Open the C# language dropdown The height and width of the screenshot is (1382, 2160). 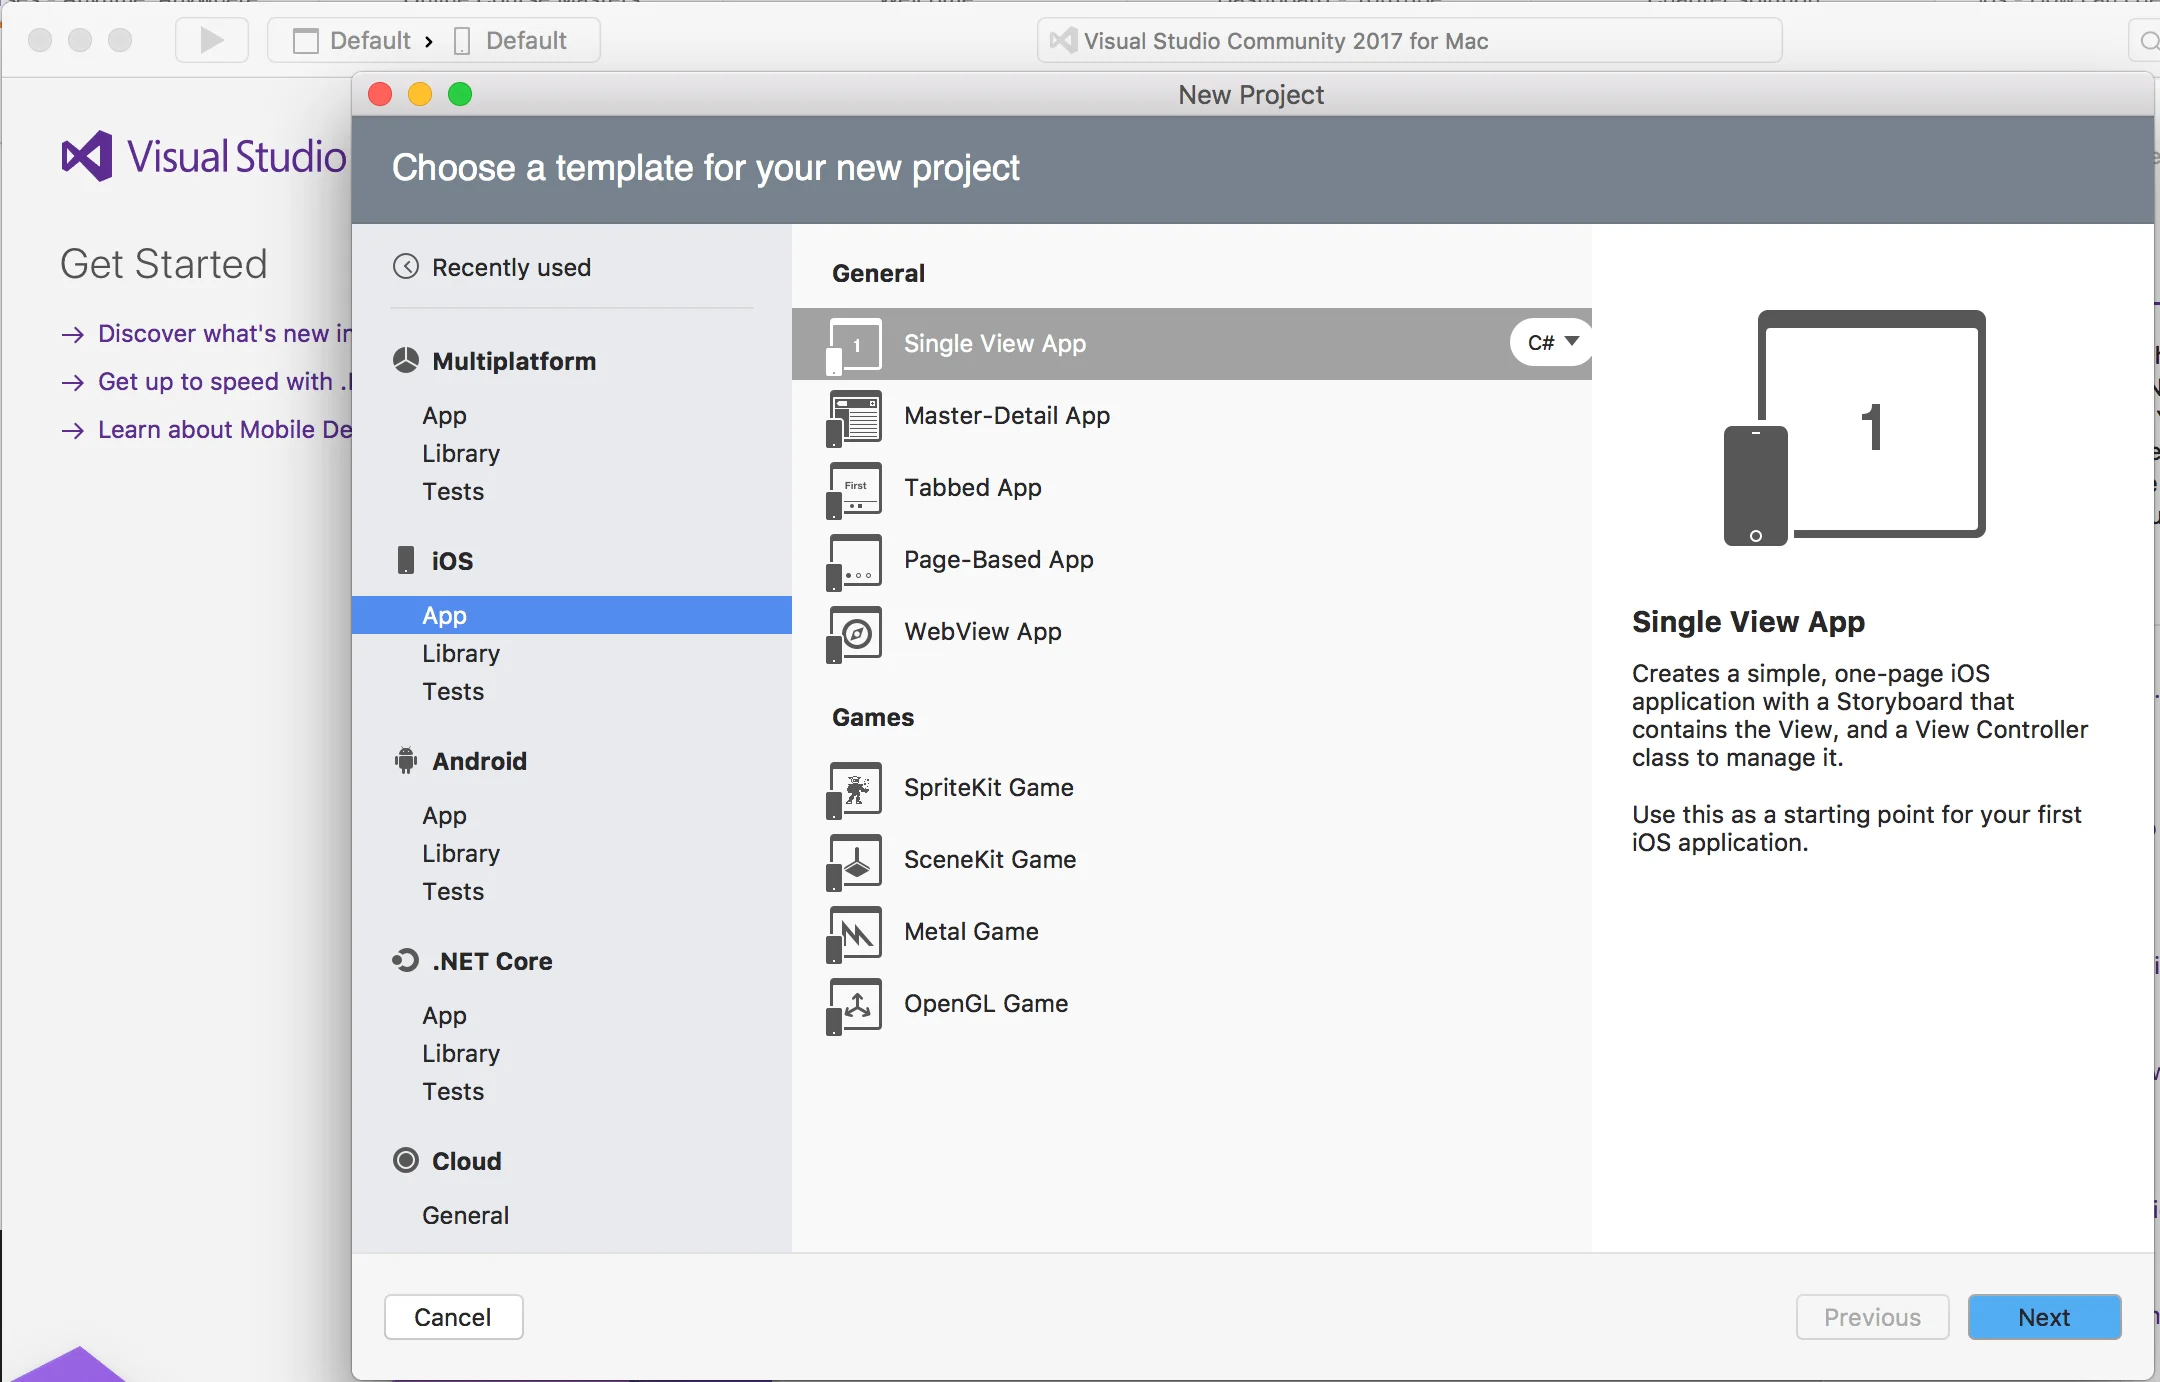[1551, 342]
